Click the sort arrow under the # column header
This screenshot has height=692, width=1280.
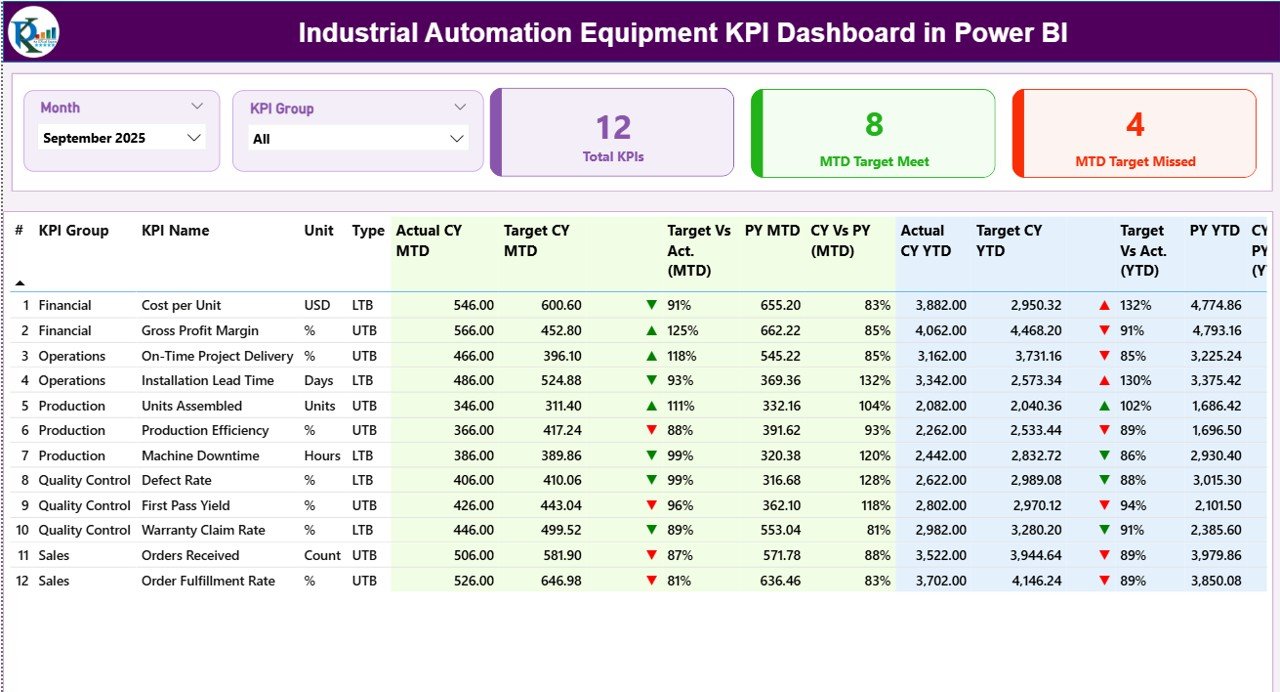(18, 281)
